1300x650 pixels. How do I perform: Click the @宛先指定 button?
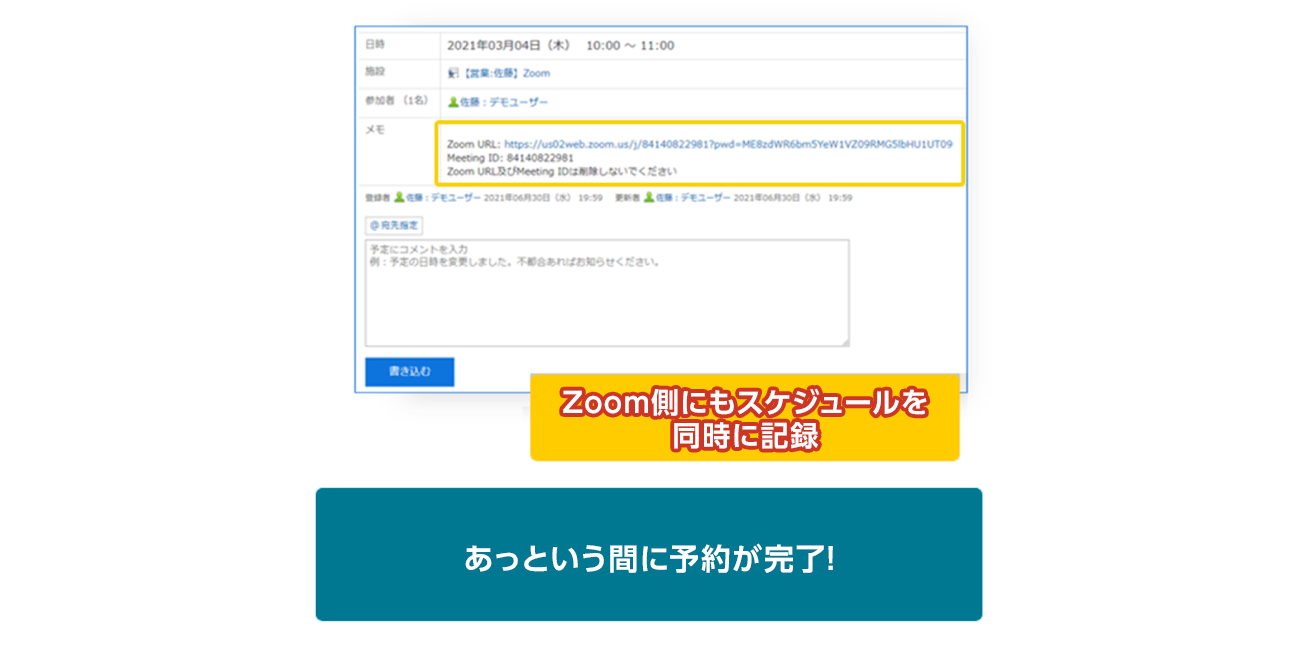tap(394, 226)
